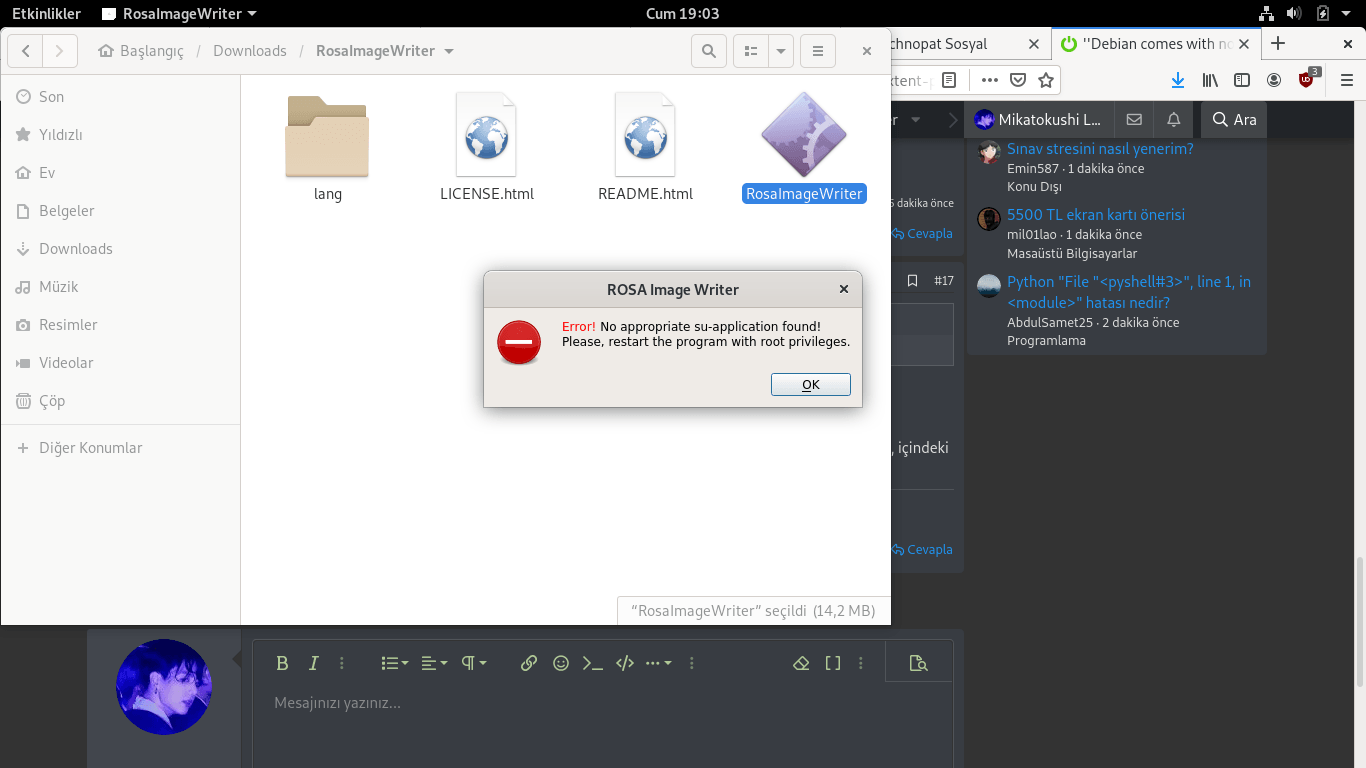The height and width of the screenshot is (768, 1366).
Task: Open the Etkinlikler activities overview
Action: pos(46,14)
